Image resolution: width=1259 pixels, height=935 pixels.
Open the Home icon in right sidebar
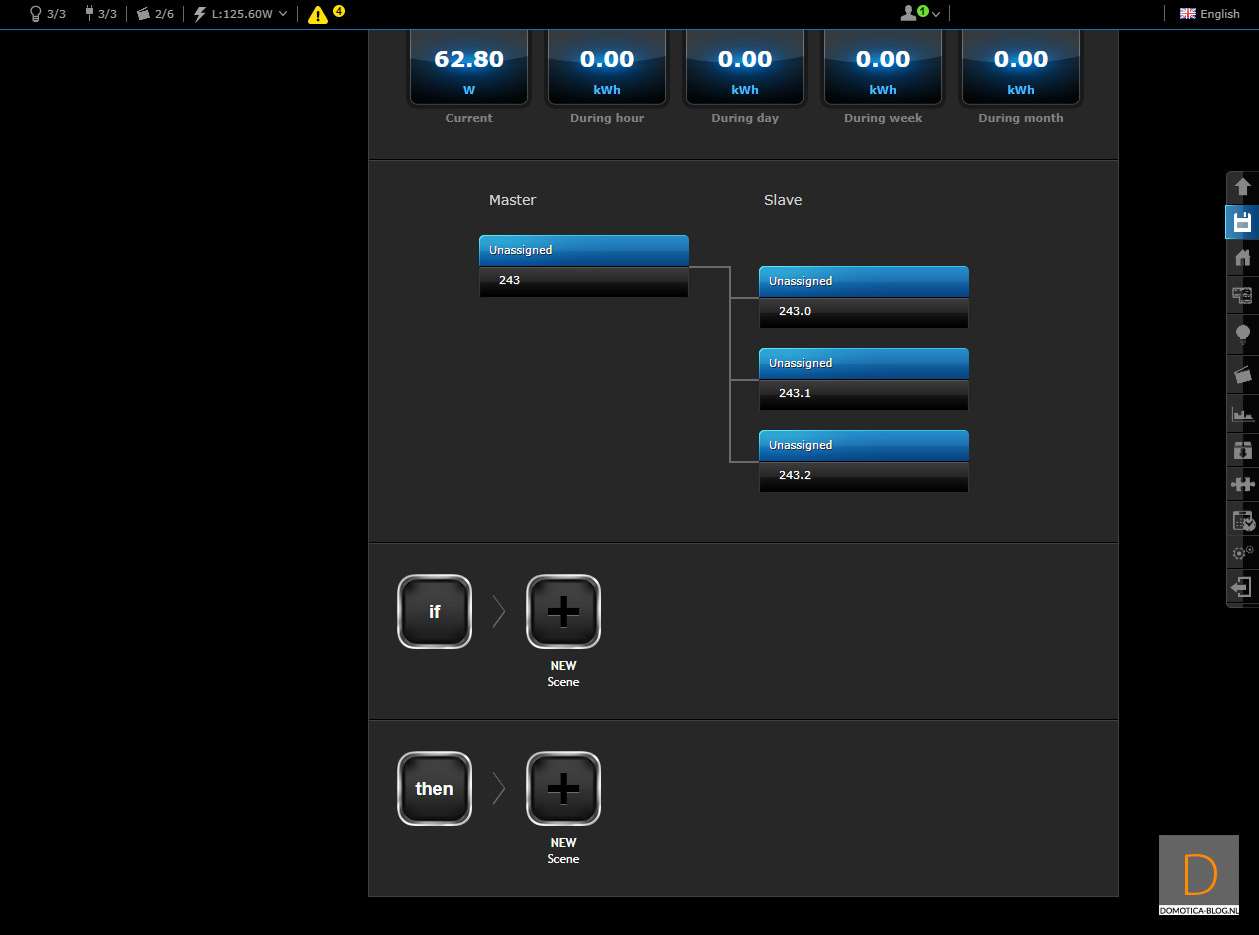1242,258
